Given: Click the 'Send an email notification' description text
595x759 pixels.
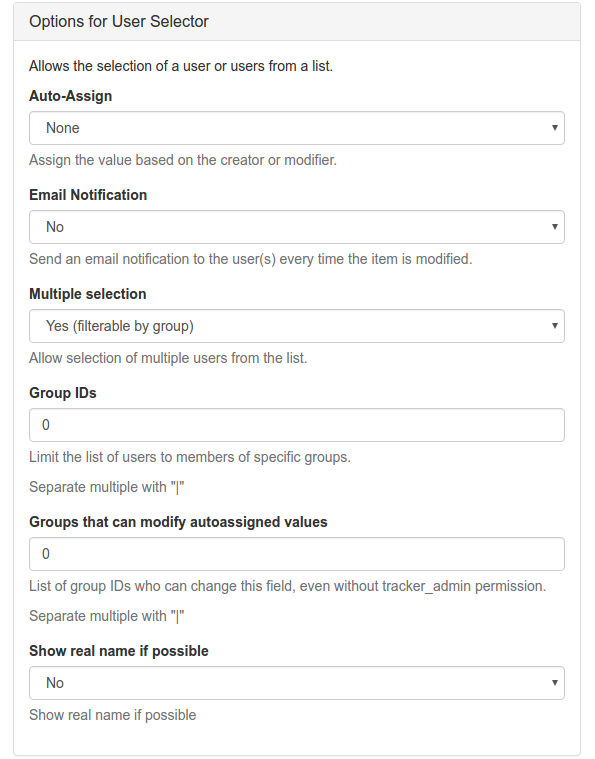Looking at the screenshot, I should point(250,259).
